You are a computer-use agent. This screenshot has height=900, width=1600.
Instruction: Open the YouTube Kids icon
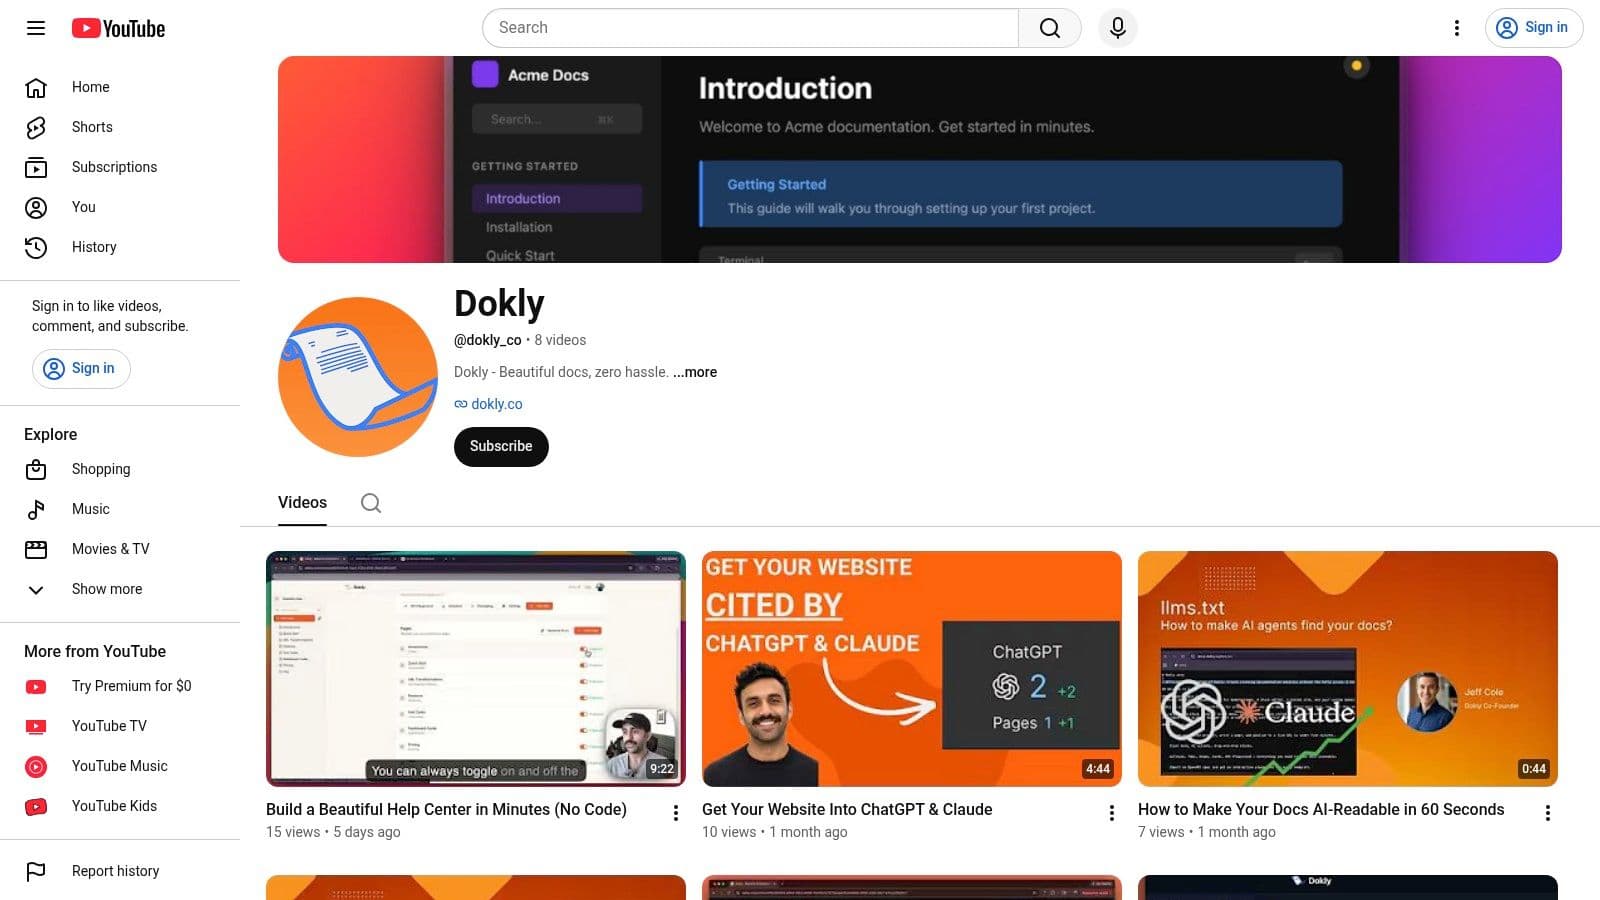point(36,806)
